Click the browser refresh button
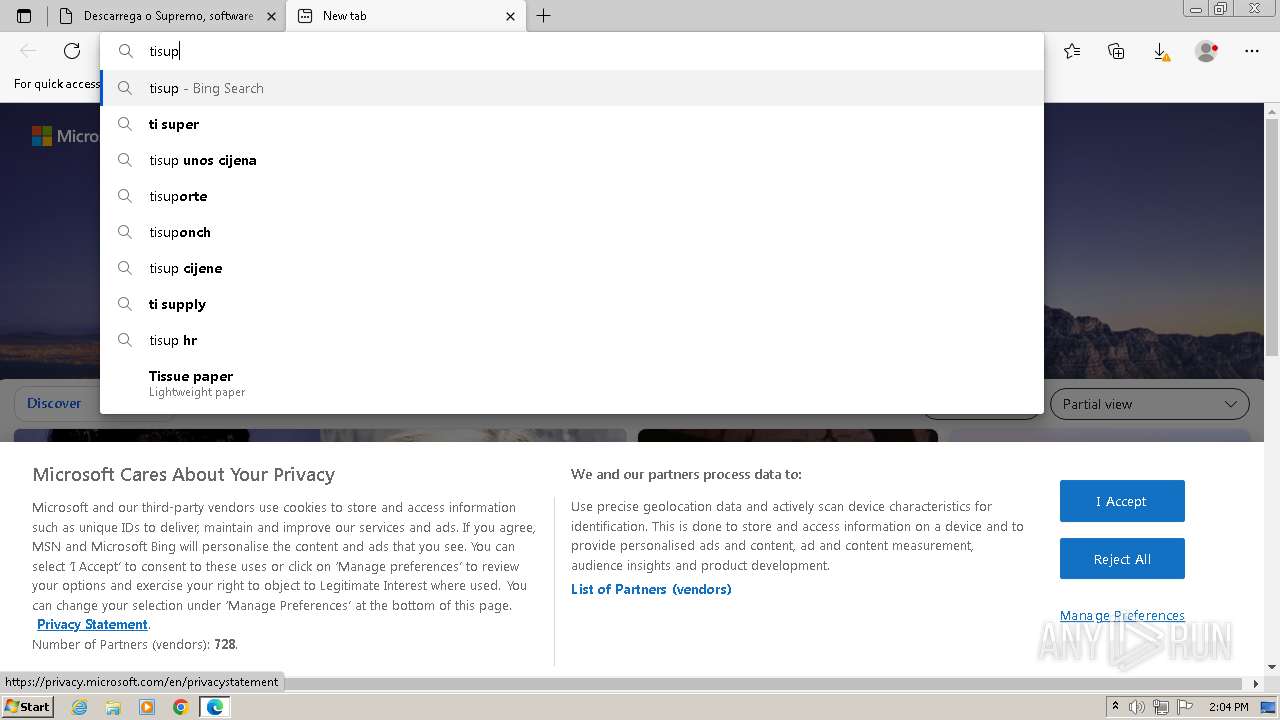 click(72, 51)
